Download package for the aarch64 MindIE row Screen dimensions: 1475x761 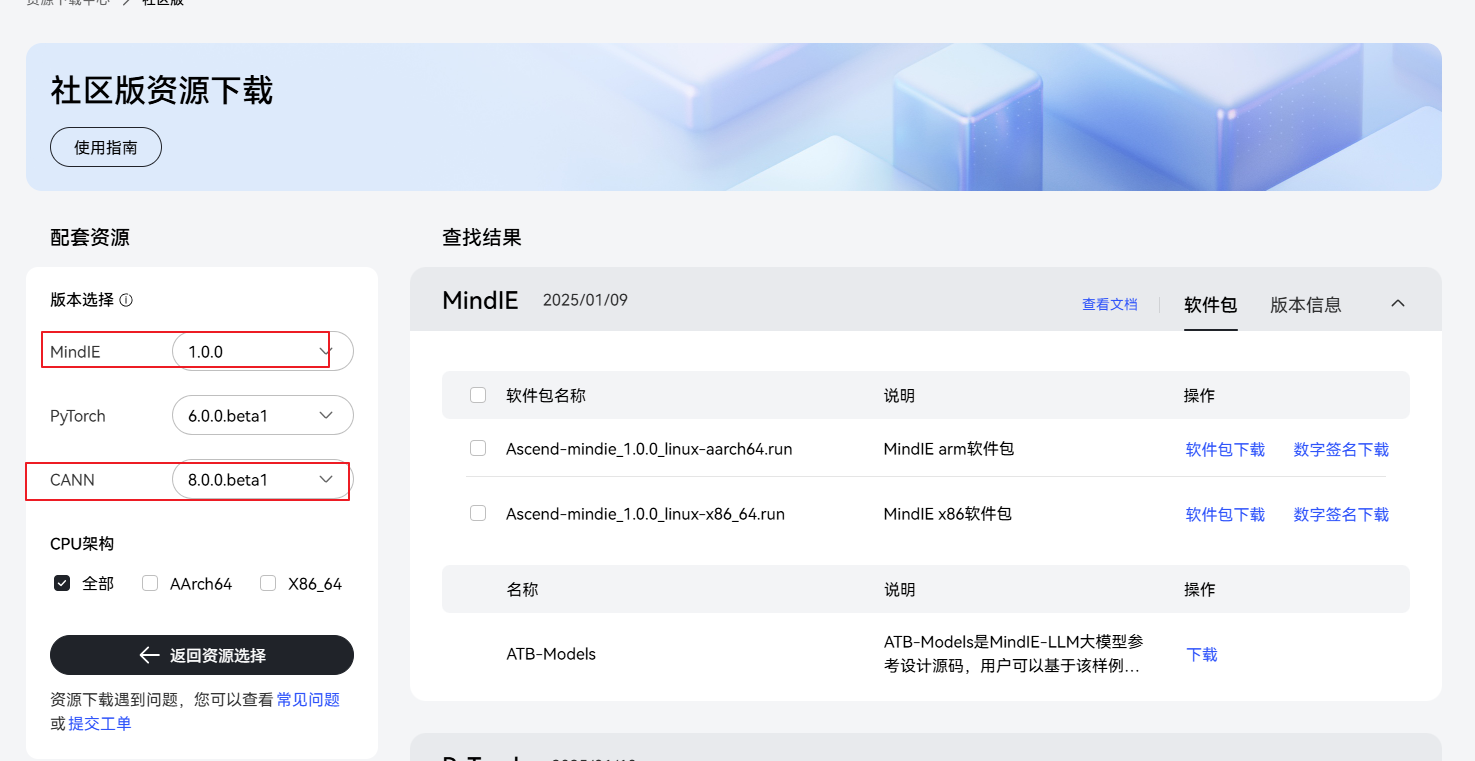coord(1225,450)
